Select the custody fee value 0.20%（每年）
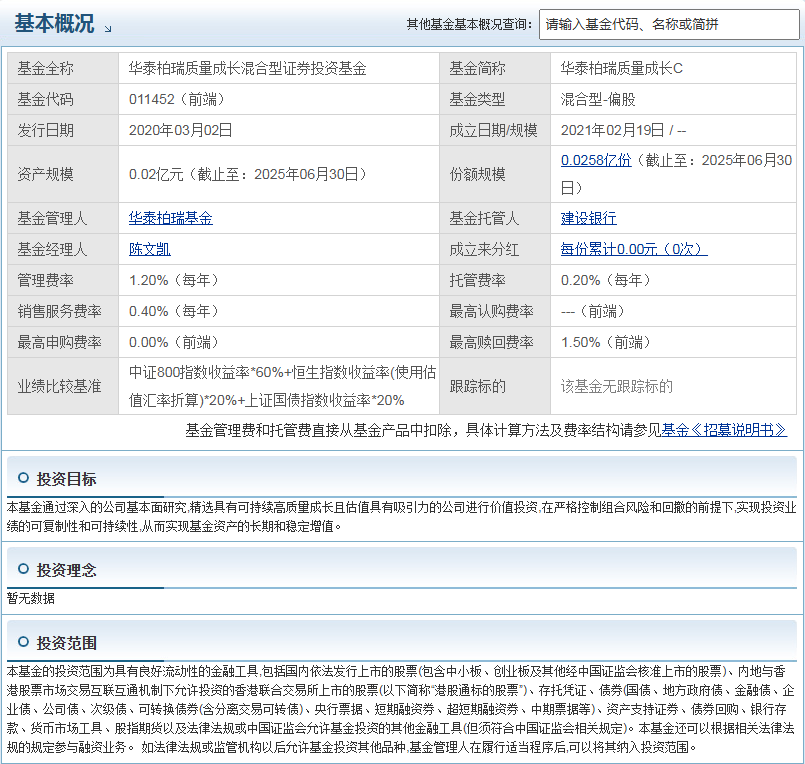Viewport: 805px width, 764px height. click(x=606, y=280)
